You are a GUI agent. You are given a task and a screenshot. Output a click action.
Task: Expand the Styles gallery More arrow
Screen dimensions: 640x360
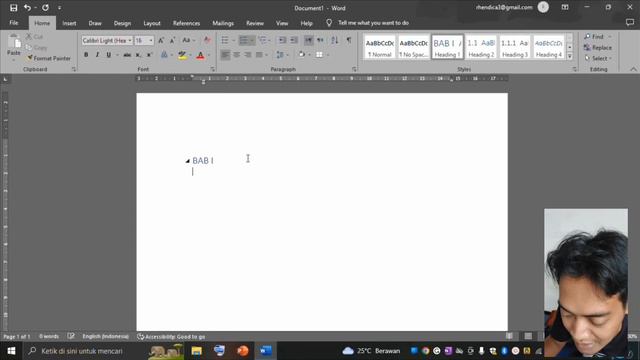coord(570,56)
